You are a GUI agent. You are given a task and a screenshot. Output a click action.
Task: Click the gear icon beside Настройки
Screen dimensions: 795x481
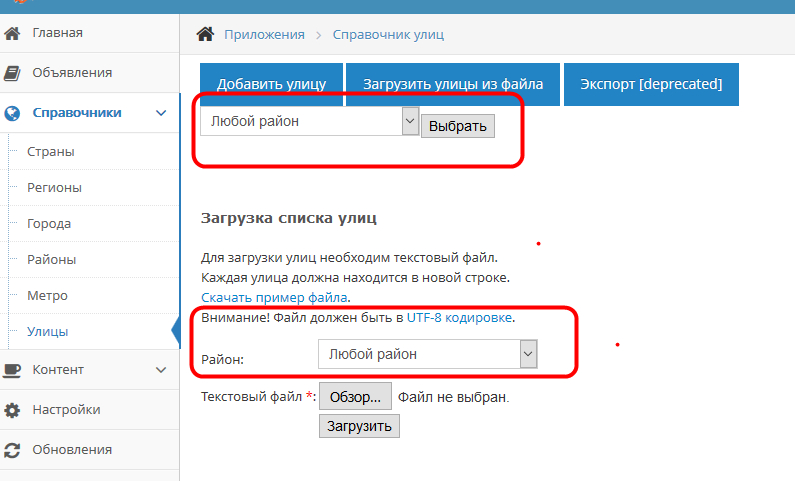coord(12,410)
